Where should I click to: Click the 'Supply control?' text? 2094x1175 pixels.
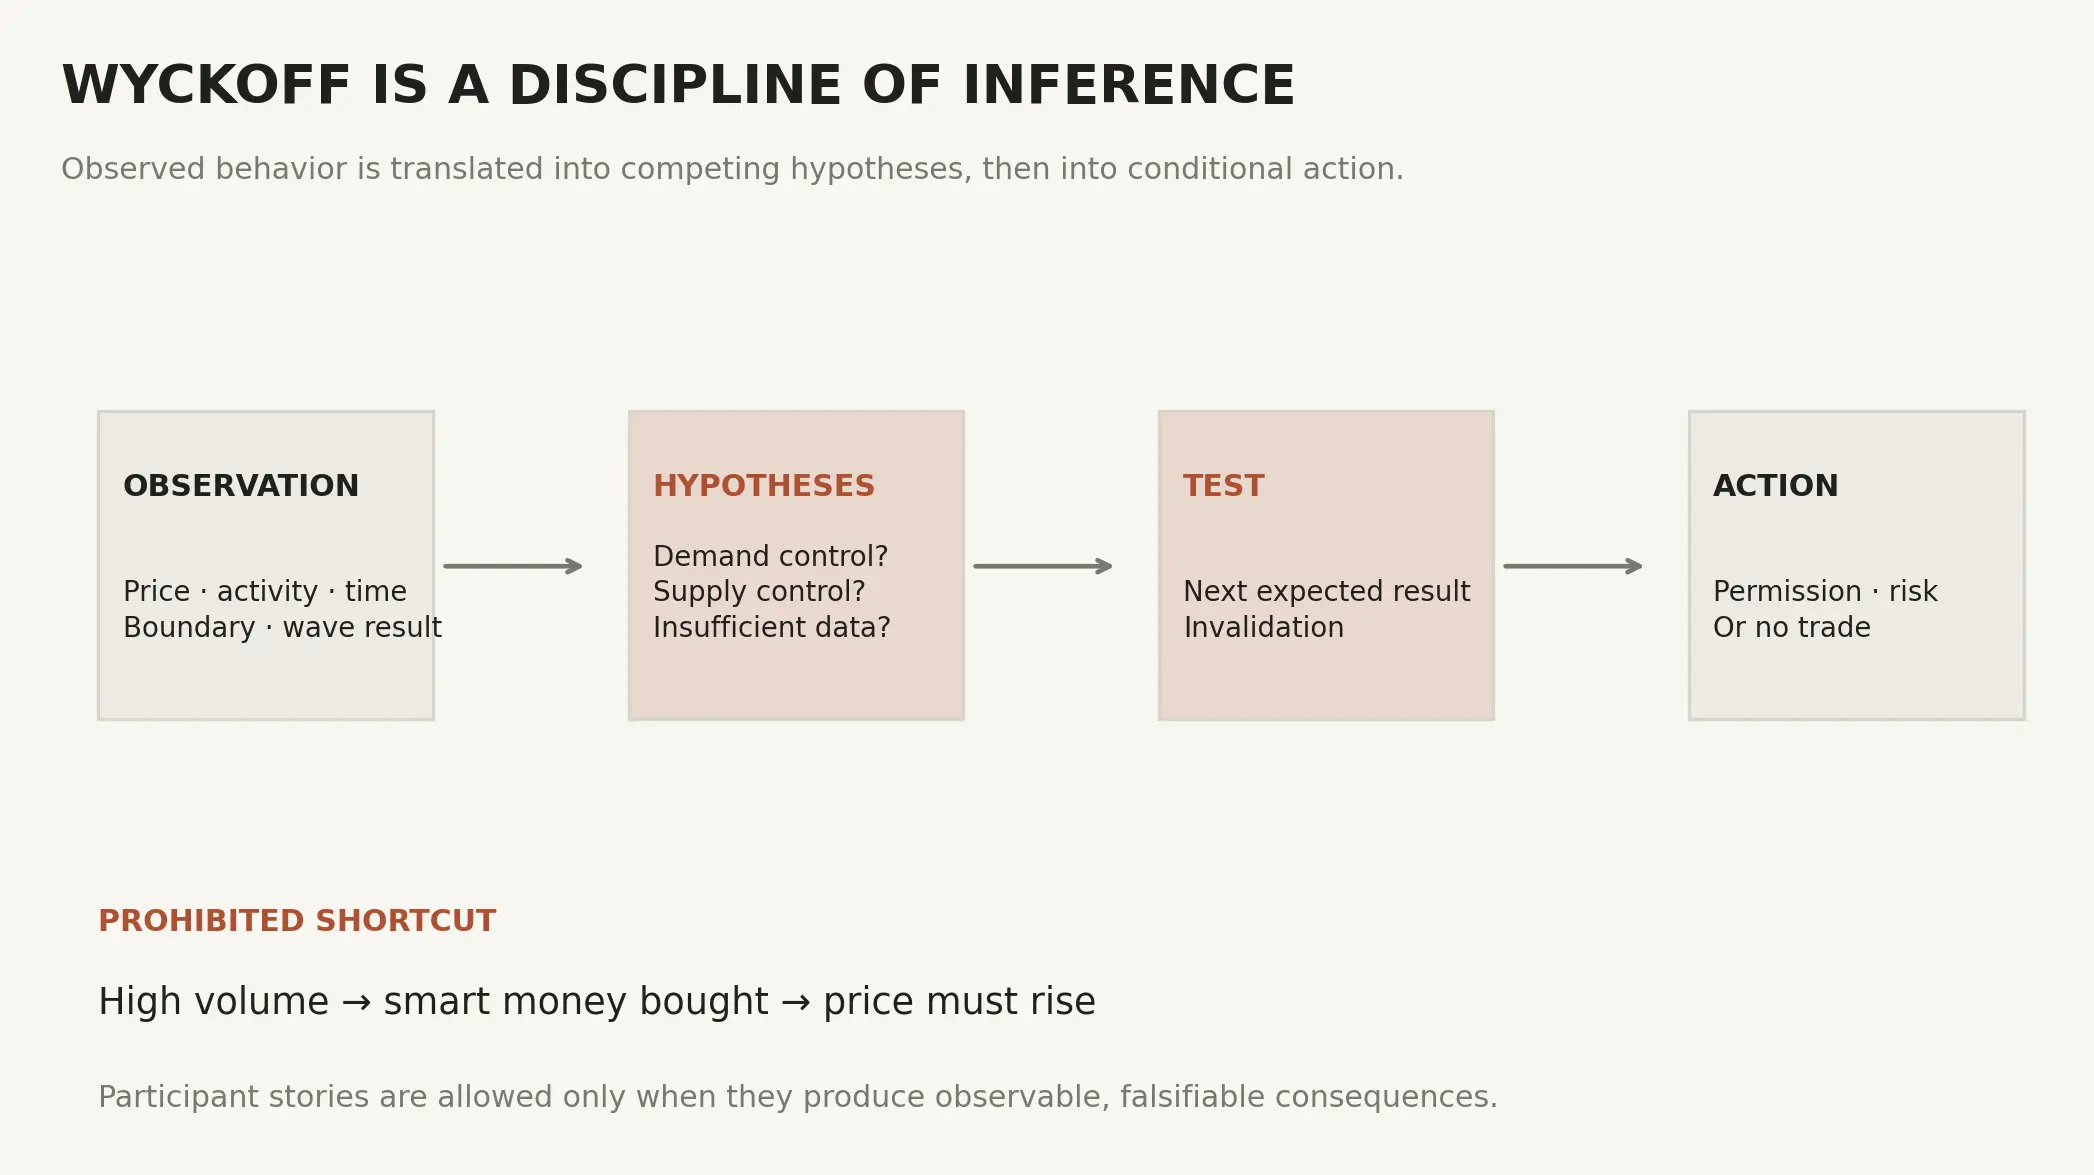click(x=759, y=591)
